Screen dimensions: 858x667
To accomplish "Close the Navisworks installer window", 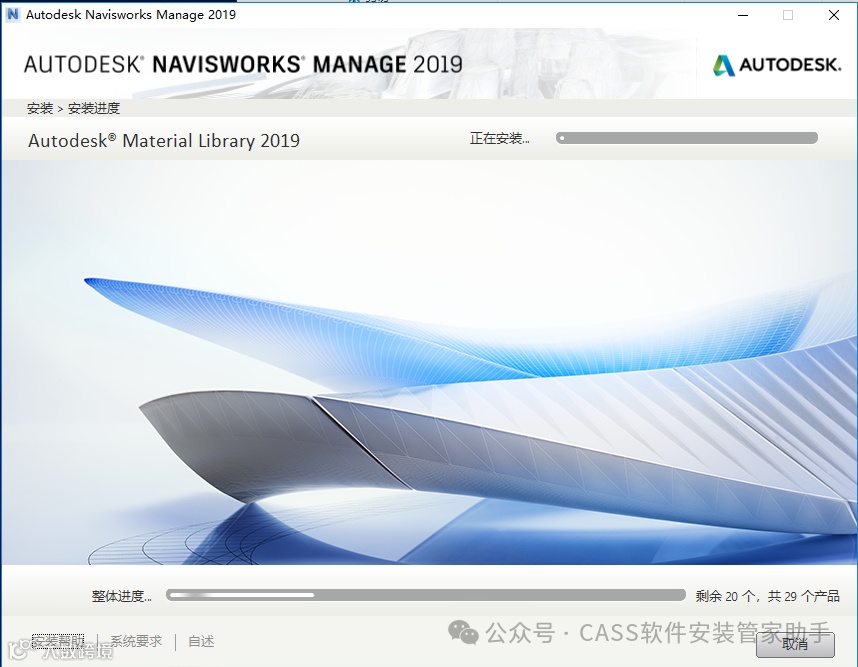I will click(834, 15).
